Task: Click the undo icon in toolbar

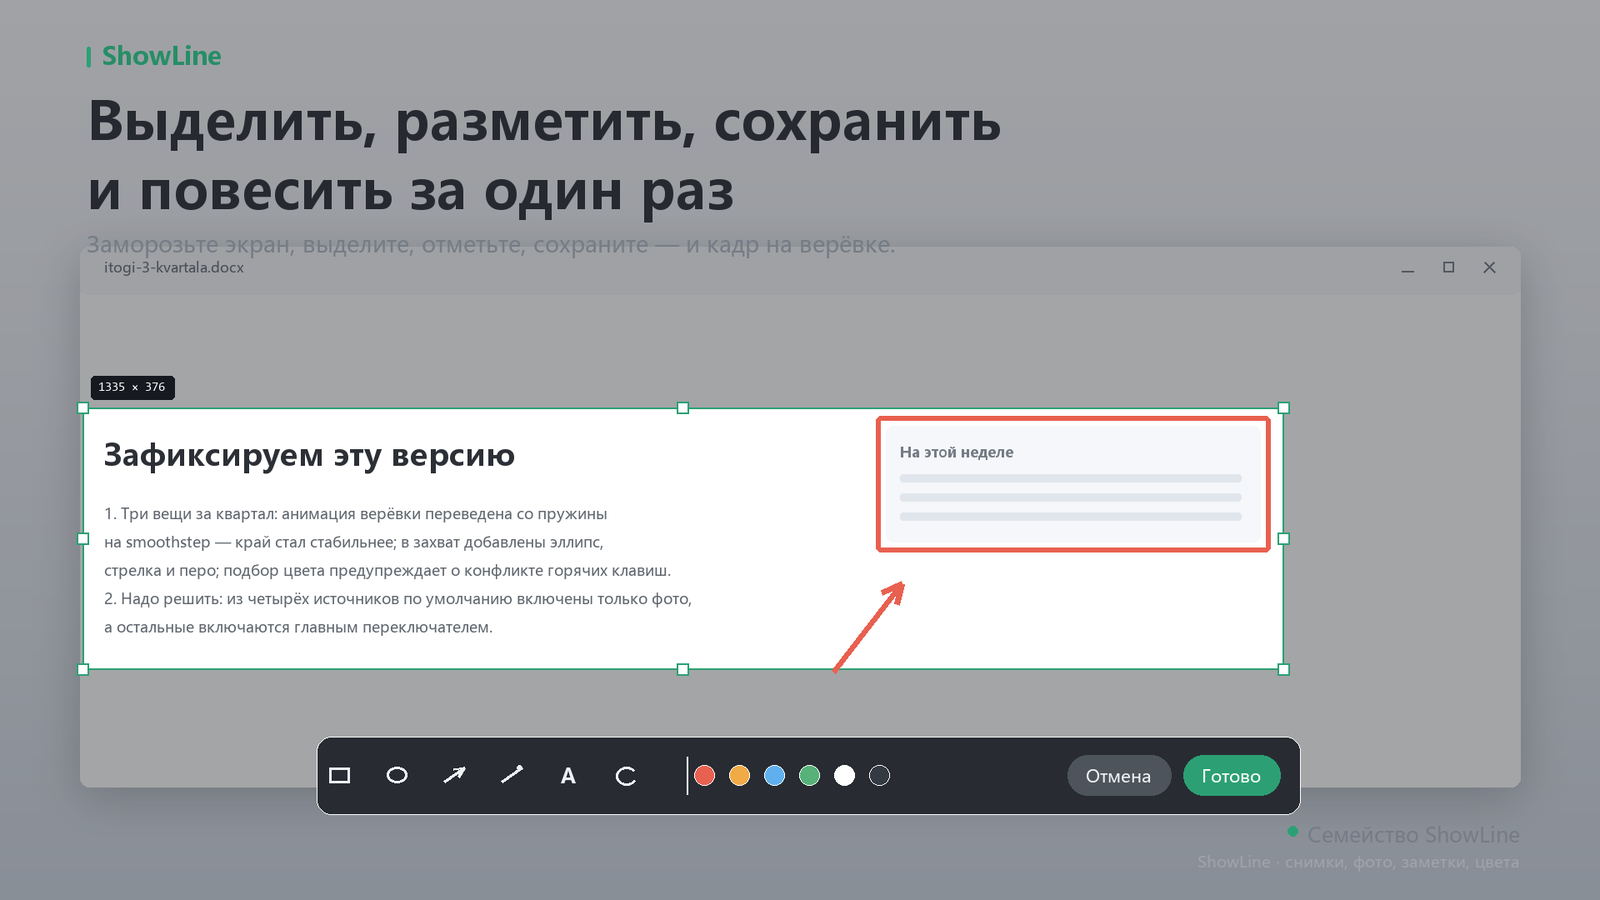Action: [626, 776]
